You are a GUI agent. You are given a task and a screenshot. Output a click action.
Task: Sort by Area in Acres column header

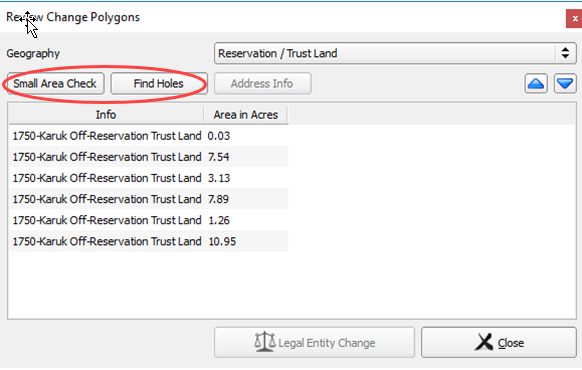tap(245, 115)
